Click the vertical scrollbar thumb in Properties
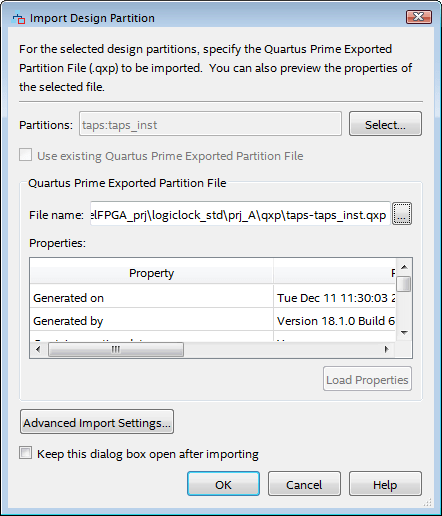442x516 pixels. pyautogui.click(x=404, y=284)
